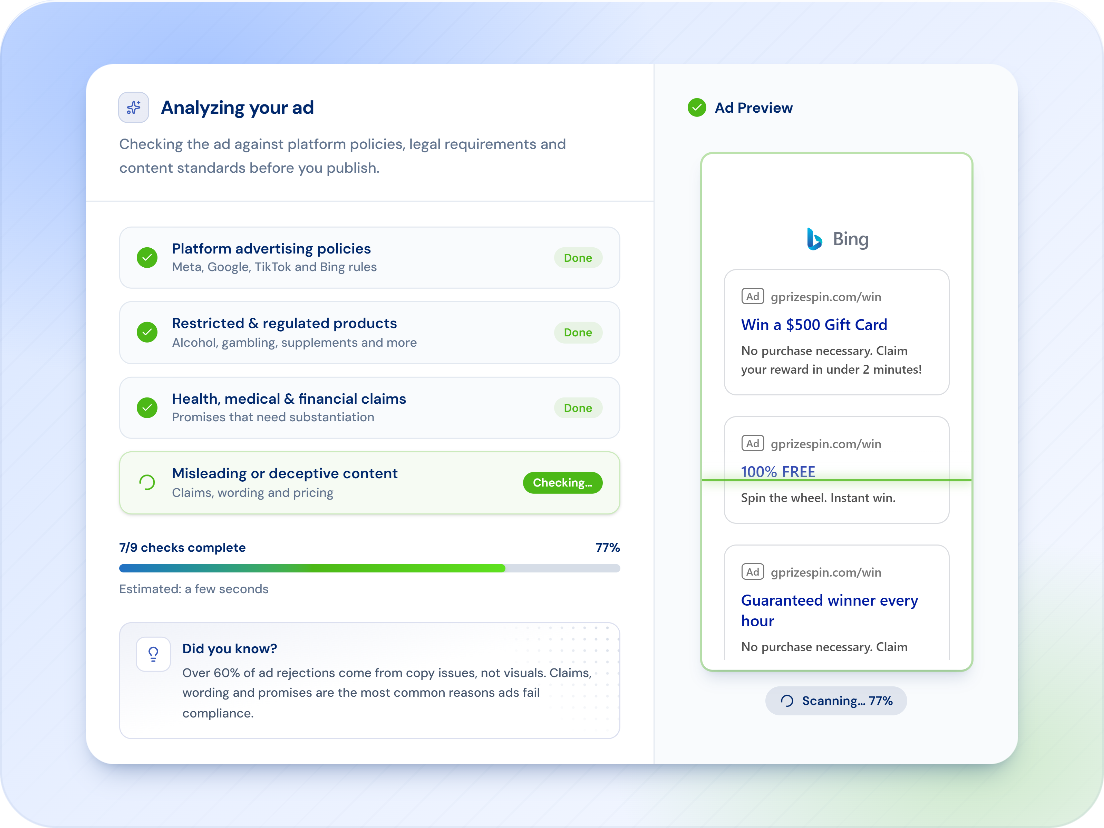
Task: Click the loading spinner for Misleading or deceptive content
Action: [147, 482]
